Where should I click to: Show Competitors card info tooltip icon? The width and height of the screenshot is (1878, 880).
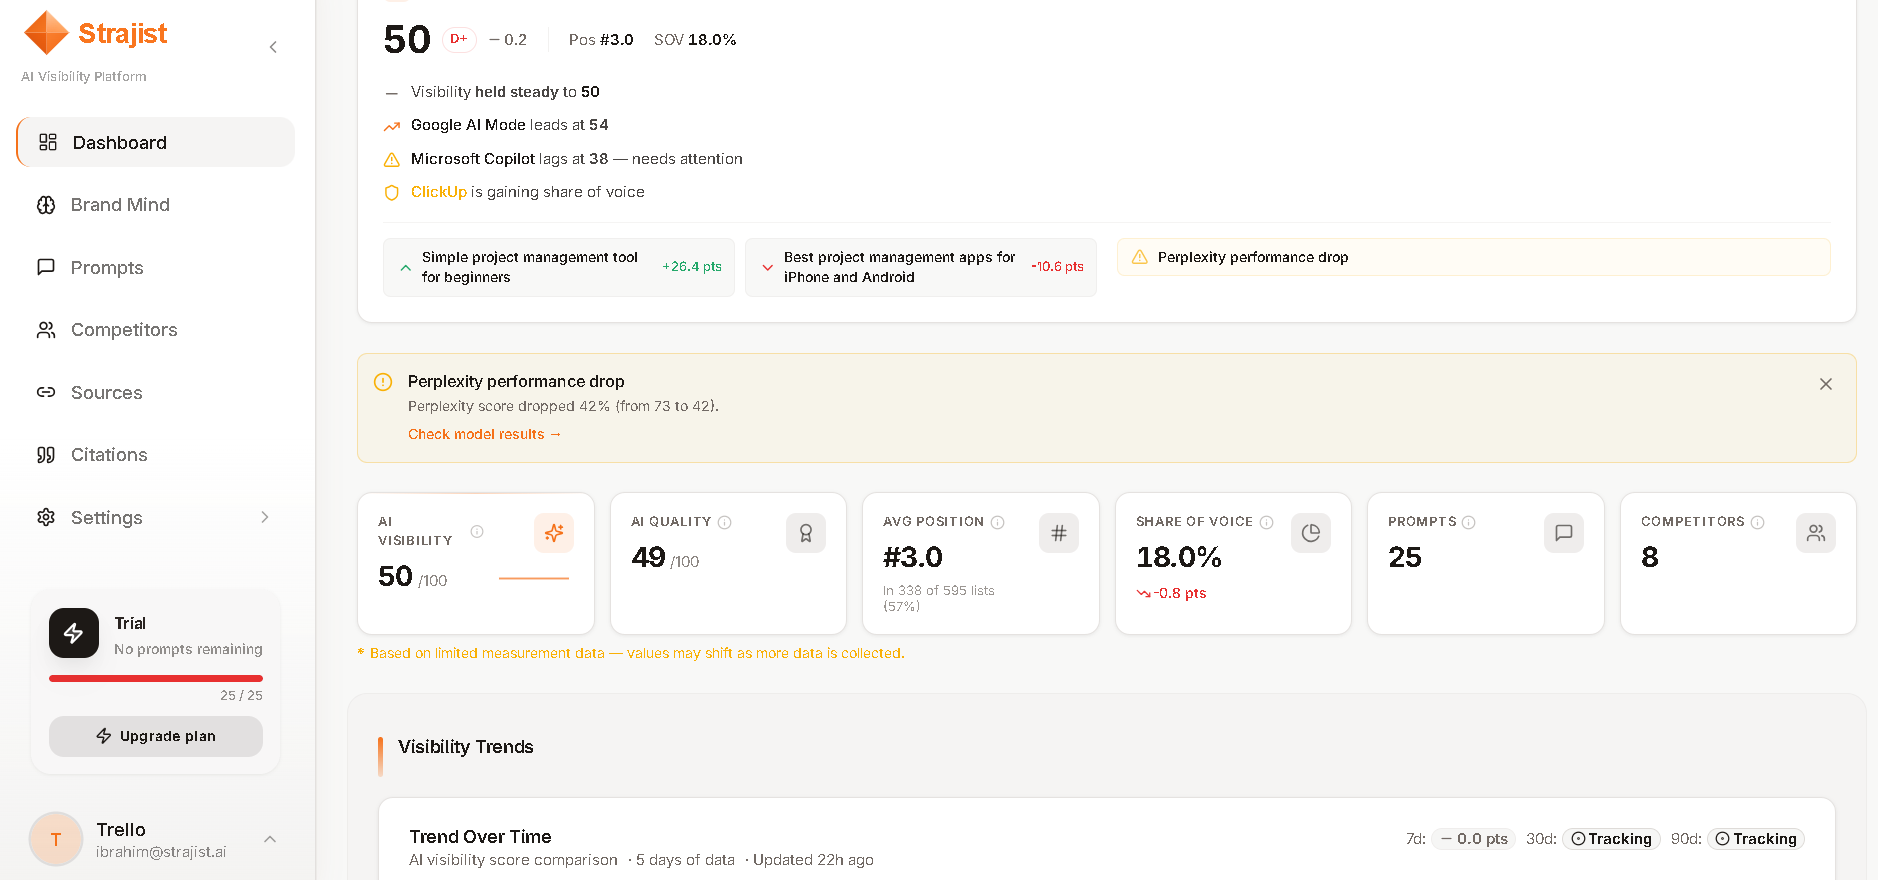pos(1758,522)
